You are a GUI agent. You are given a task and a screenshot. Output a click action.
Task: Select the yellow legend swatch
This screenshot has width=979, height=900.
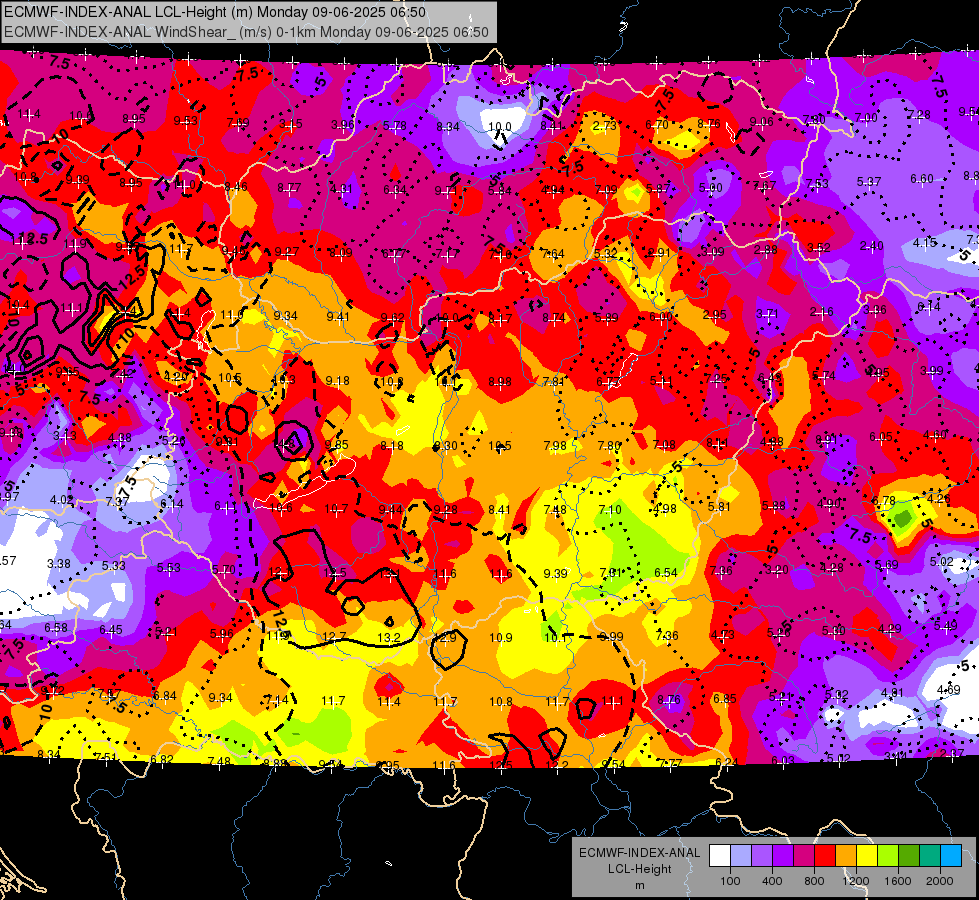(x=867, y=856)
